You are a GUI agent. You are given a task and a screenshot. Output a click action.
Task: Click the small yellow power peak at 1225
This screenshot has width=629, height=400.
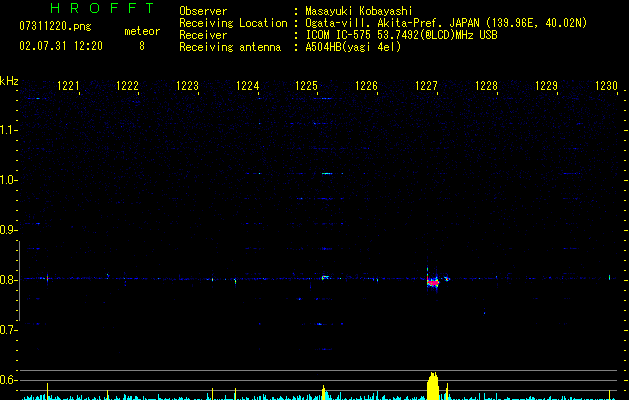tap(324, 392)
